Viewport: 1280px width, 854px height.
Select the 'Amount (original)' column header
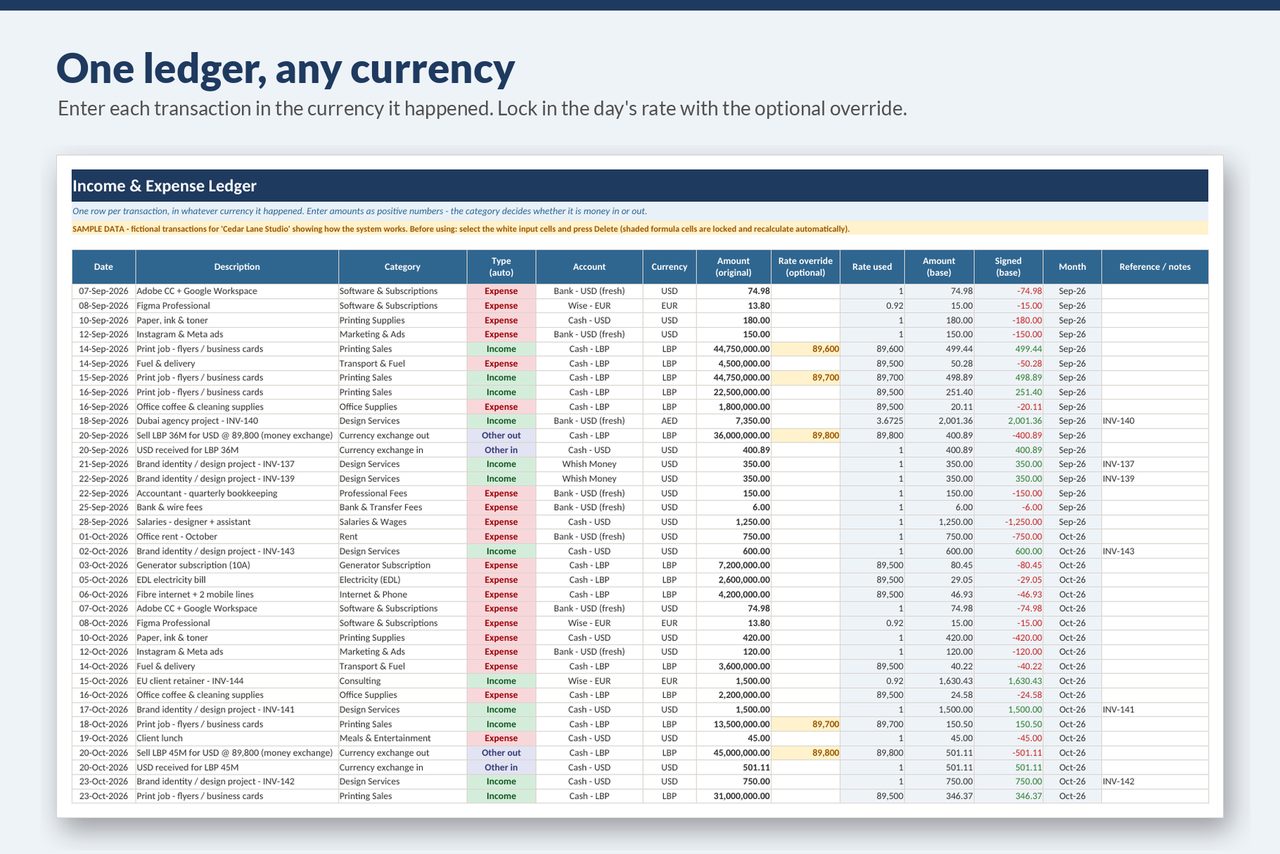(x=733, y=267)
